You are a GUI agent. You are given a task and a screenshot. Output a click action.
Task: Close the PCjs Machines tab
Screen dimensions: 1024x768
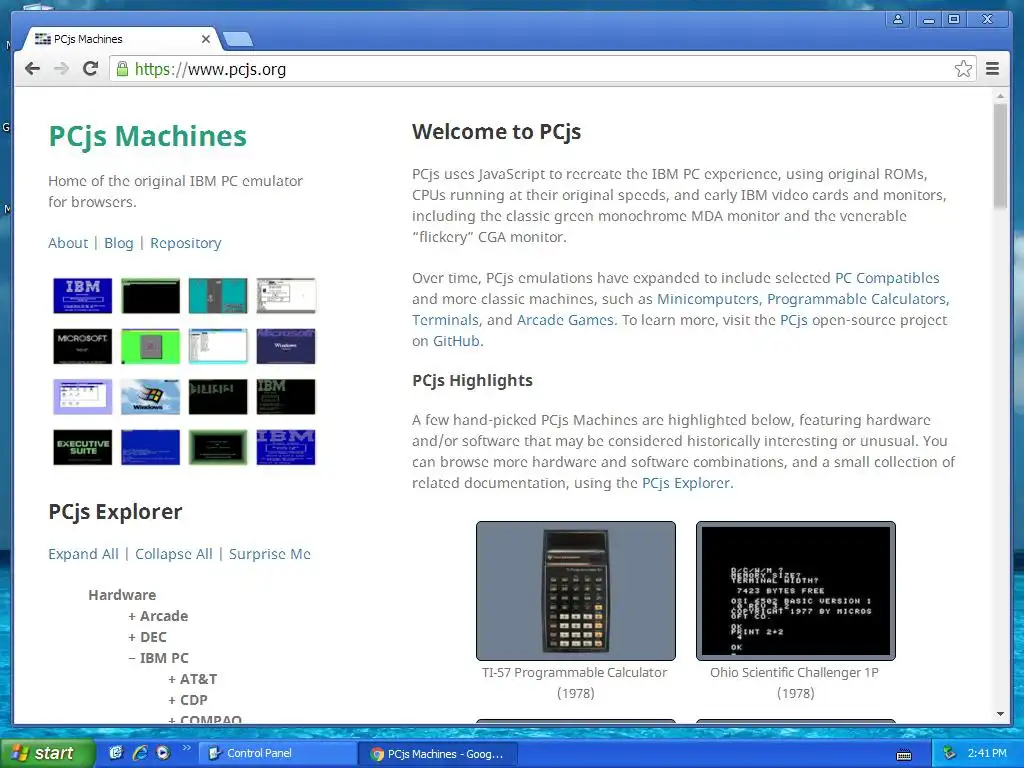tap(206, 39)
